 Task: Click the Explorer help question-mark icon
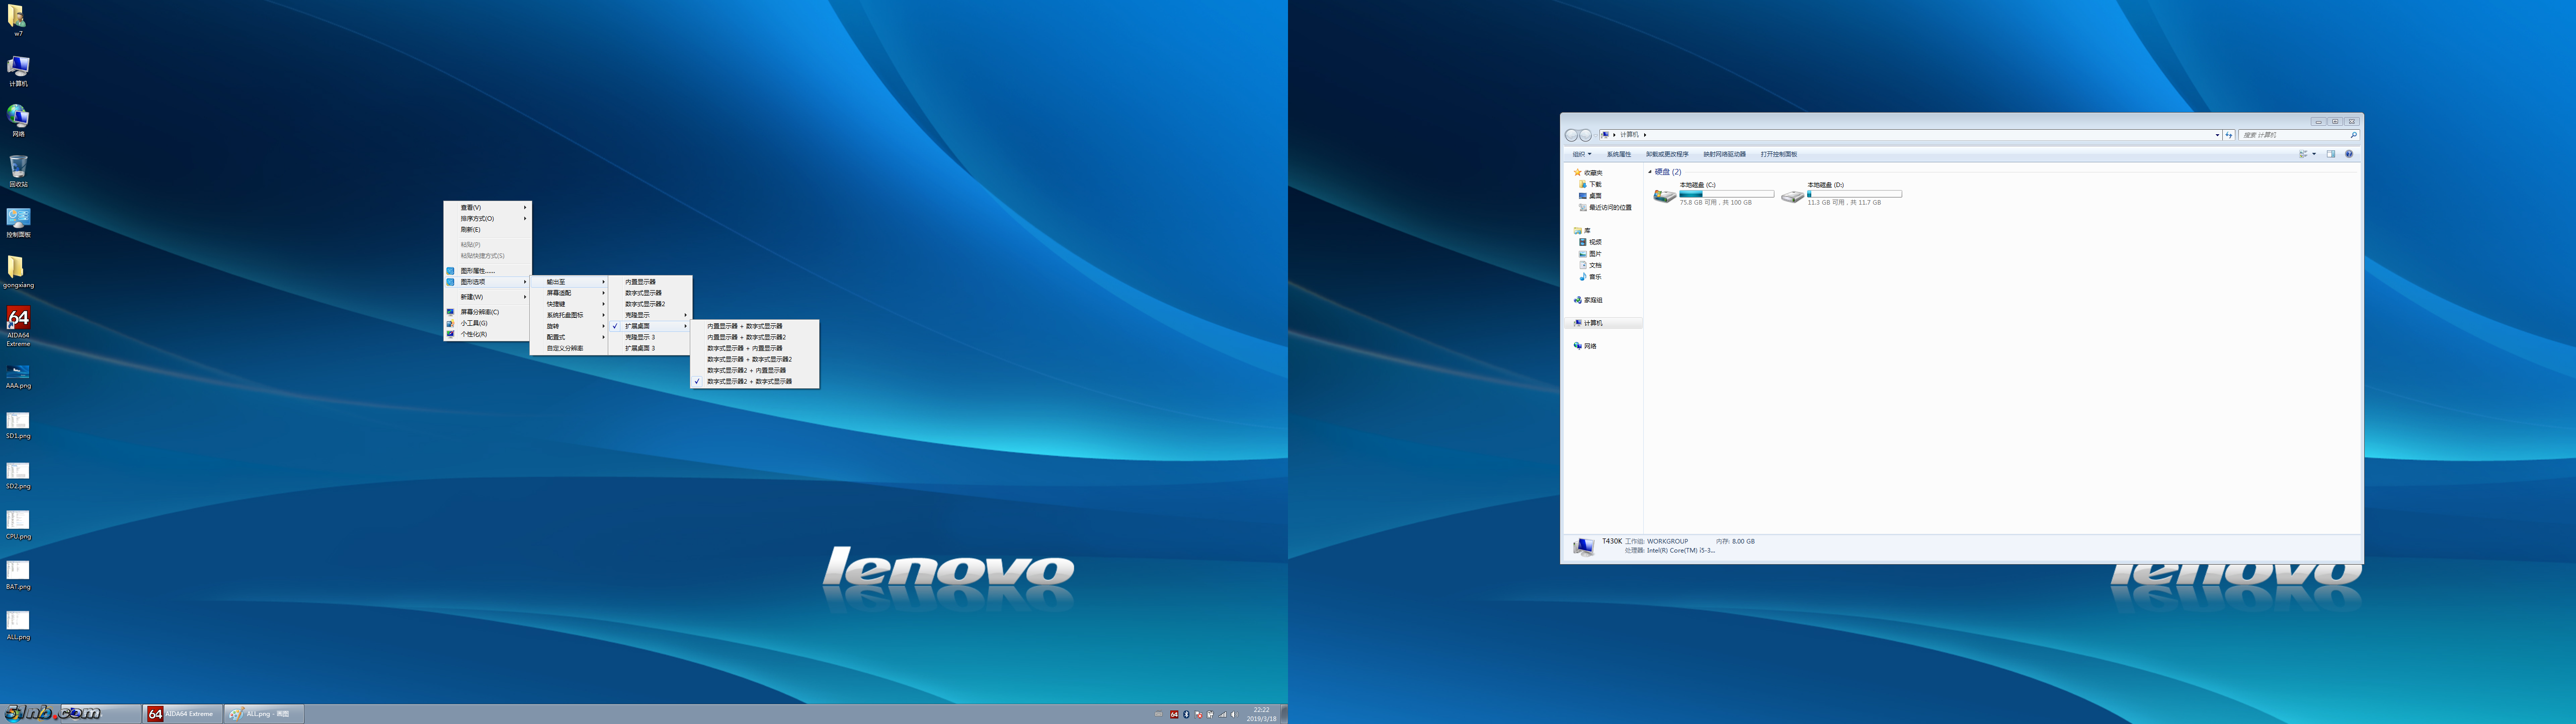pyautogui.click(x=2349, y=154)
